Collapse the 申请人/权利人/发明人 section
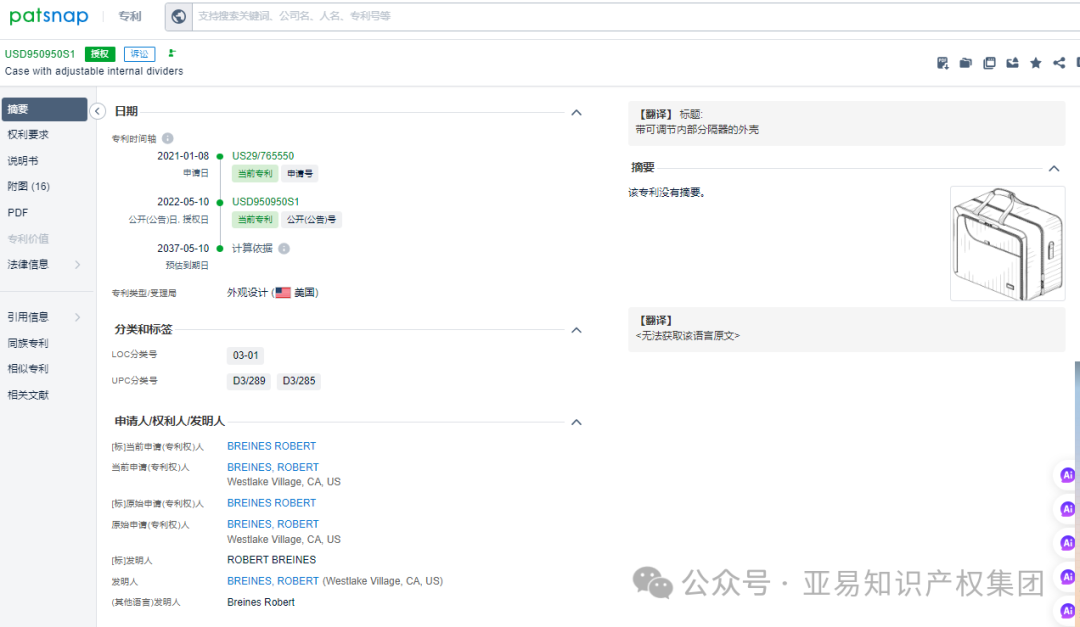Screen dimensions: 1080x627 [576, 422]
